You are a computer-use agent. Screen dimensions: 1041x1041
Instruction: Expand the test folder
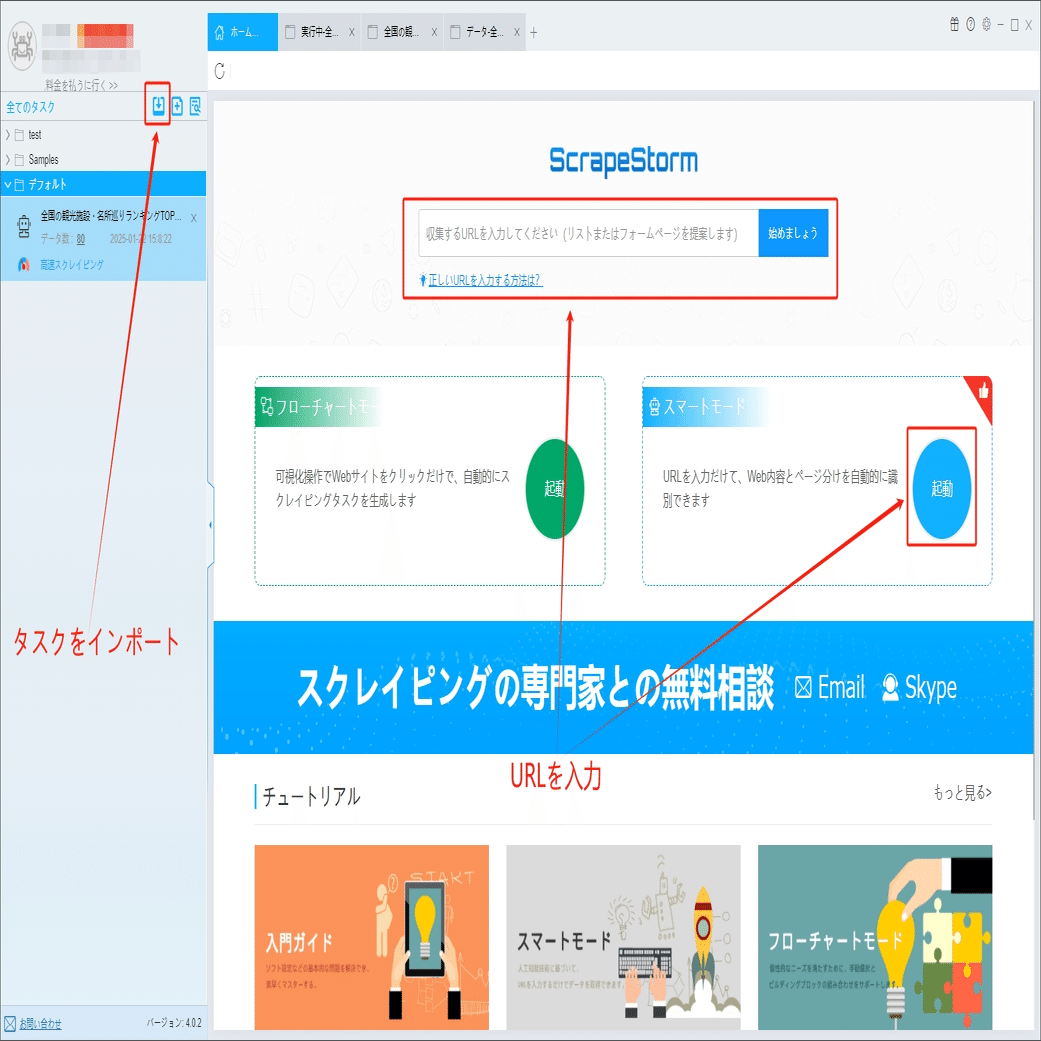(7, 135)
